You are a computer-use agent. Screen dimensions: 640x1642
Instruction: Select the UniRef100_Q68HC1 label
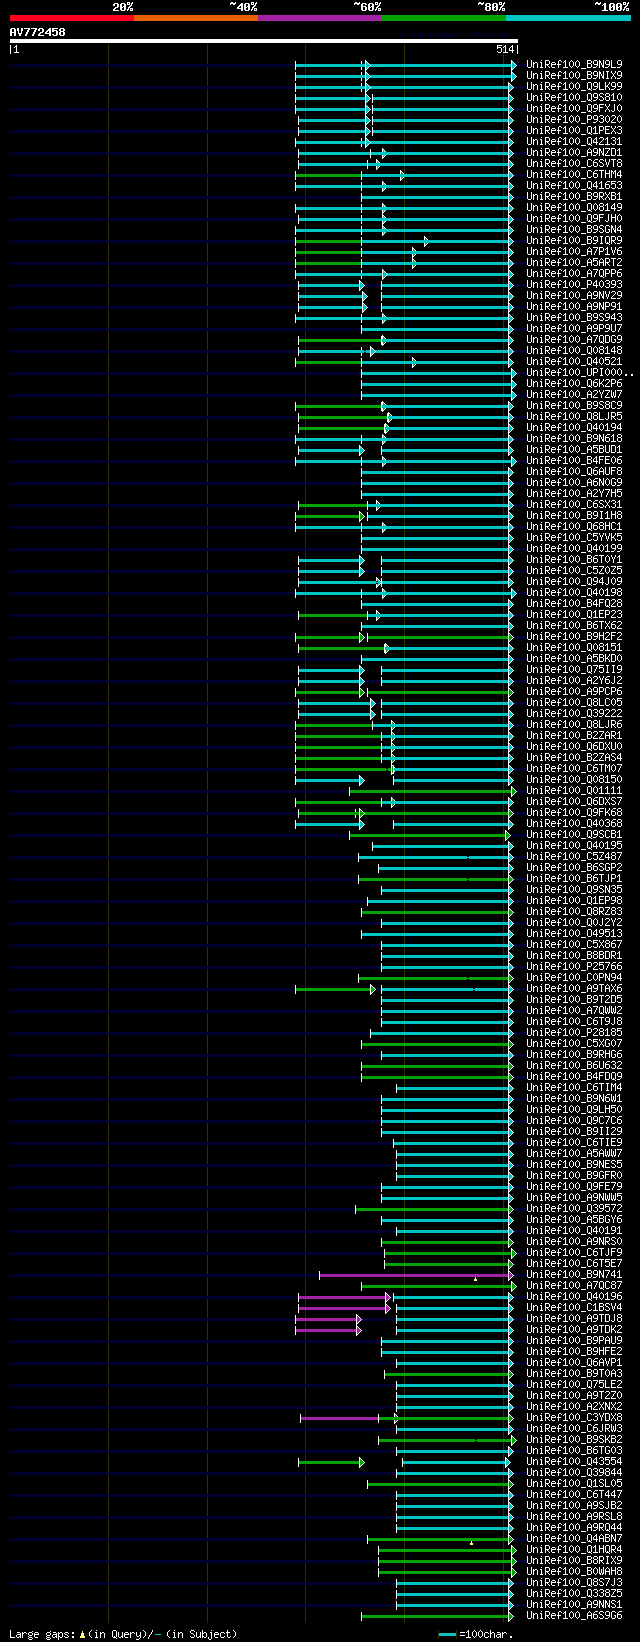pyautogui.click(x=574, y=526)
